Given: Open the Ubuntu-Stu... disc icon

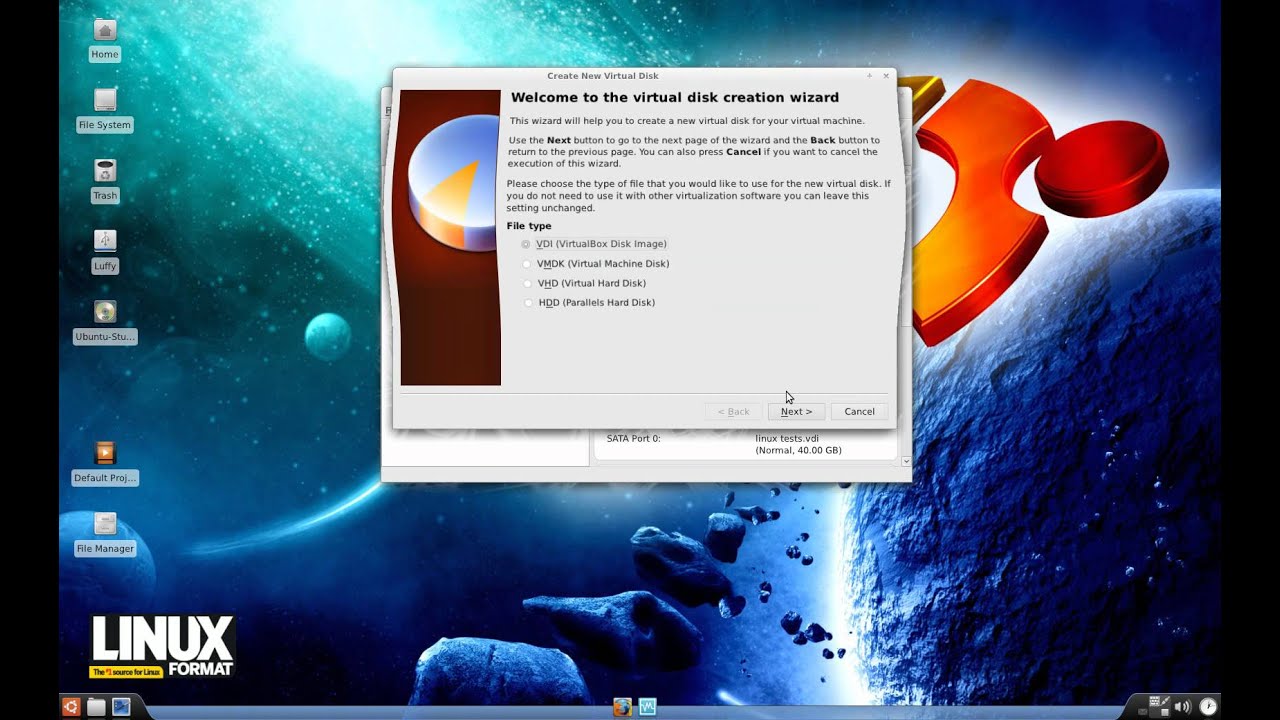Looking at the screenshot, I should click(105, 322).
